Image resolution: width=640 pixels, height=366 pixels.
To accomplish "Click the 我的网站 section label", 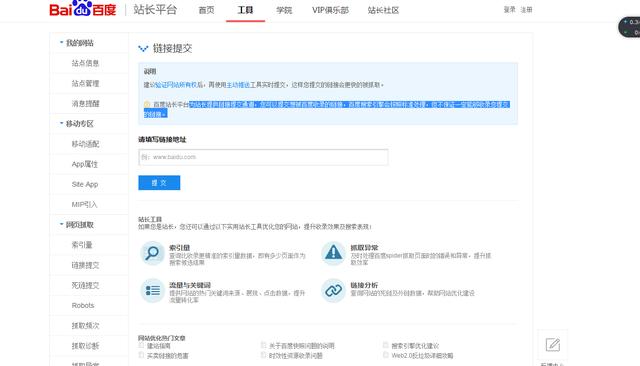I will [80, 42].
